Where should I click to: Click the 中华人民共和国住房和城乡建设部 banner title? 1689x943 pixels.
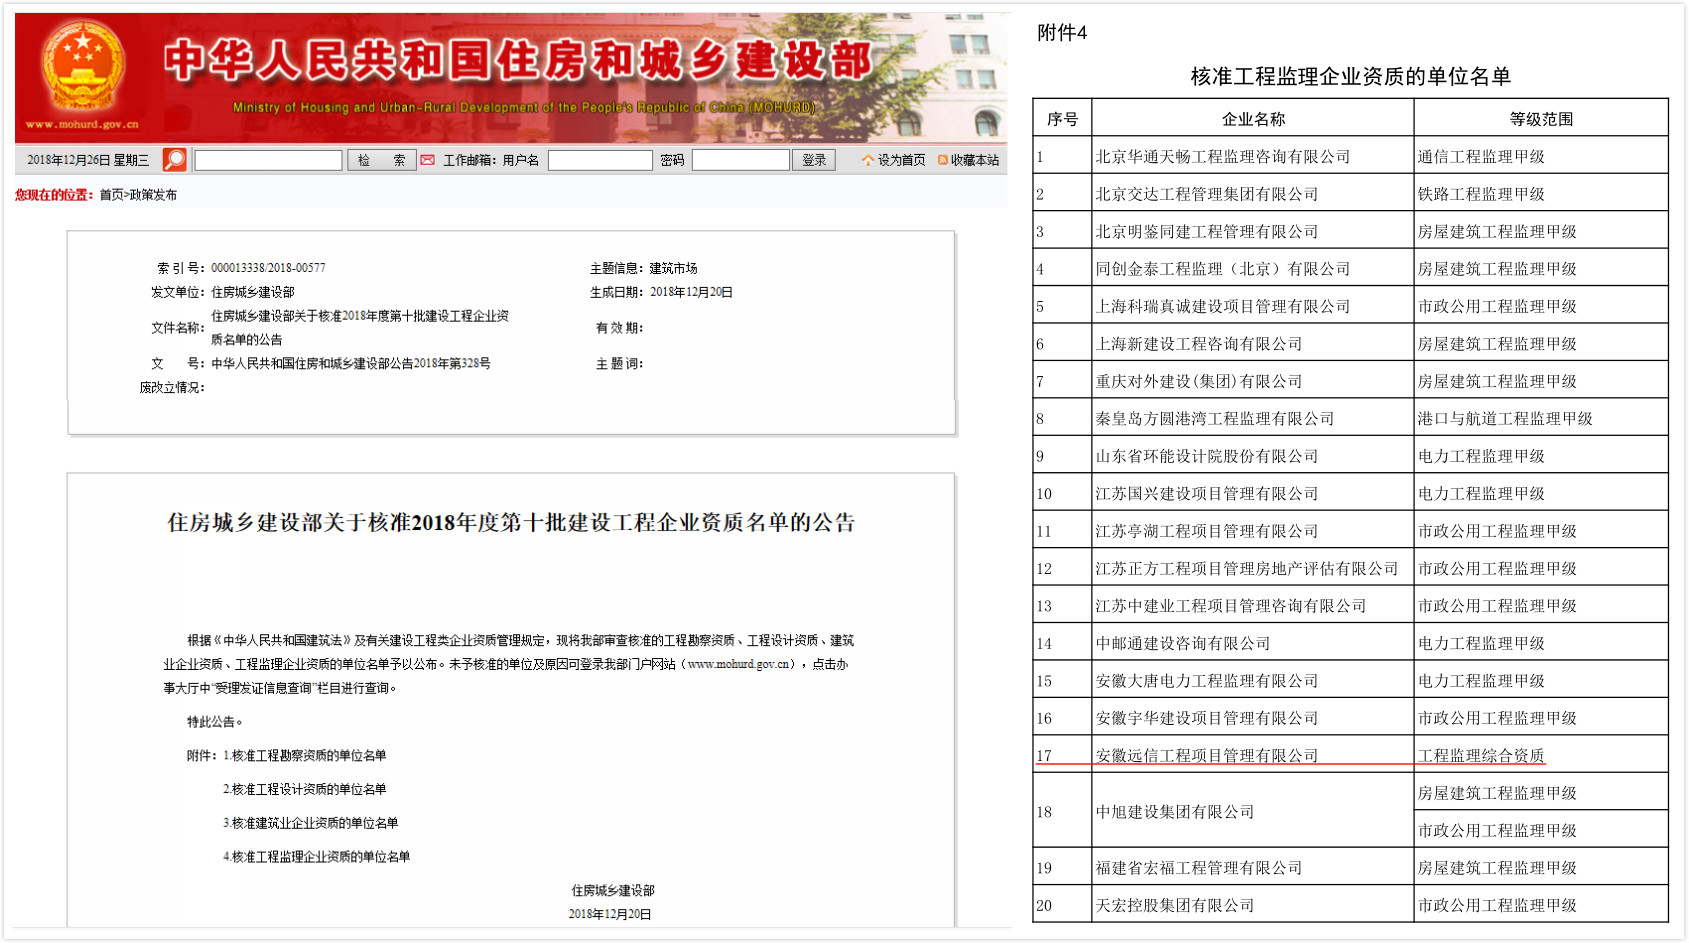tap(518, 60)
